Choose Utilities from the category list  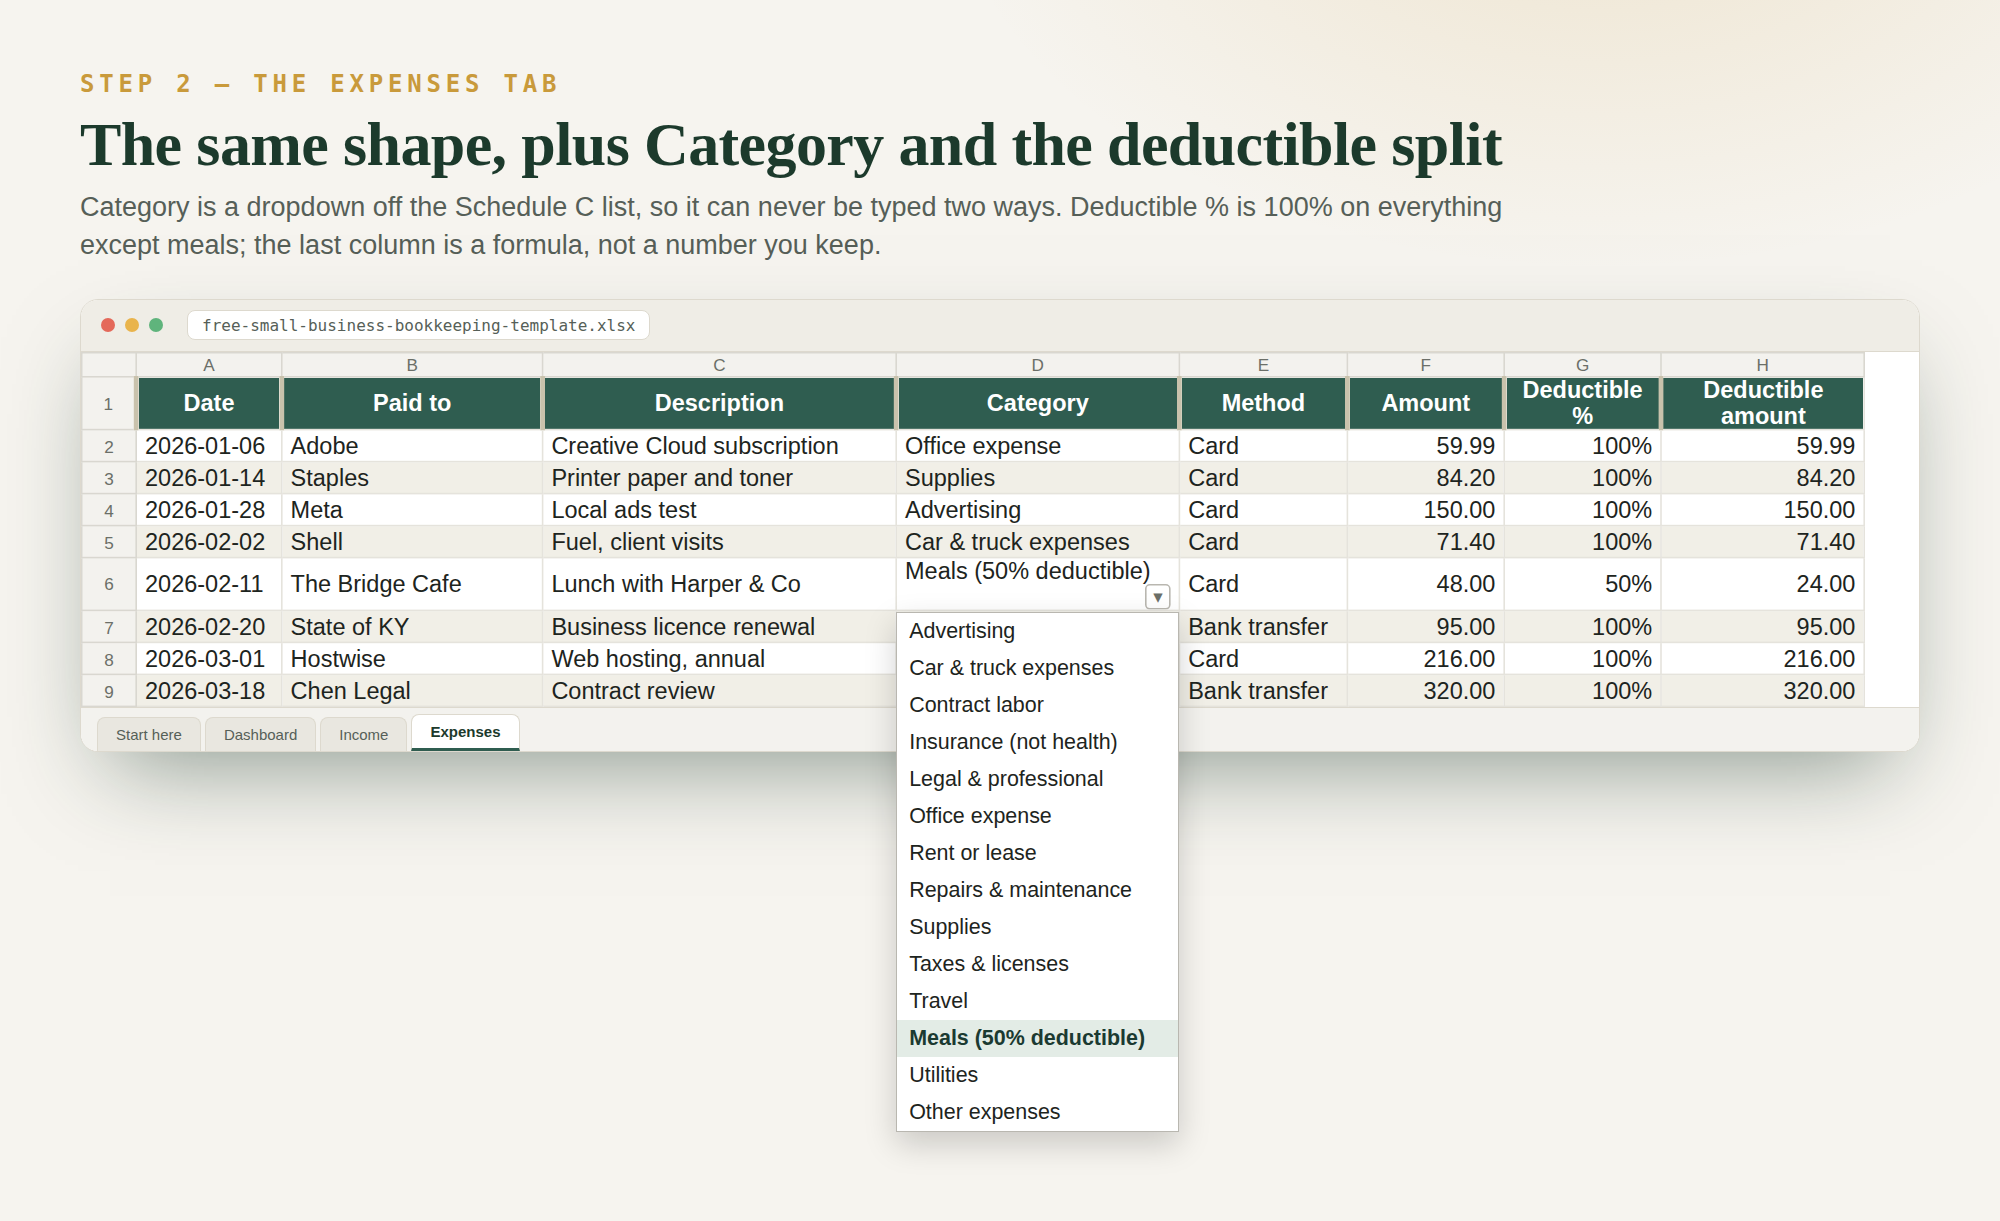pos(1037,1075)
